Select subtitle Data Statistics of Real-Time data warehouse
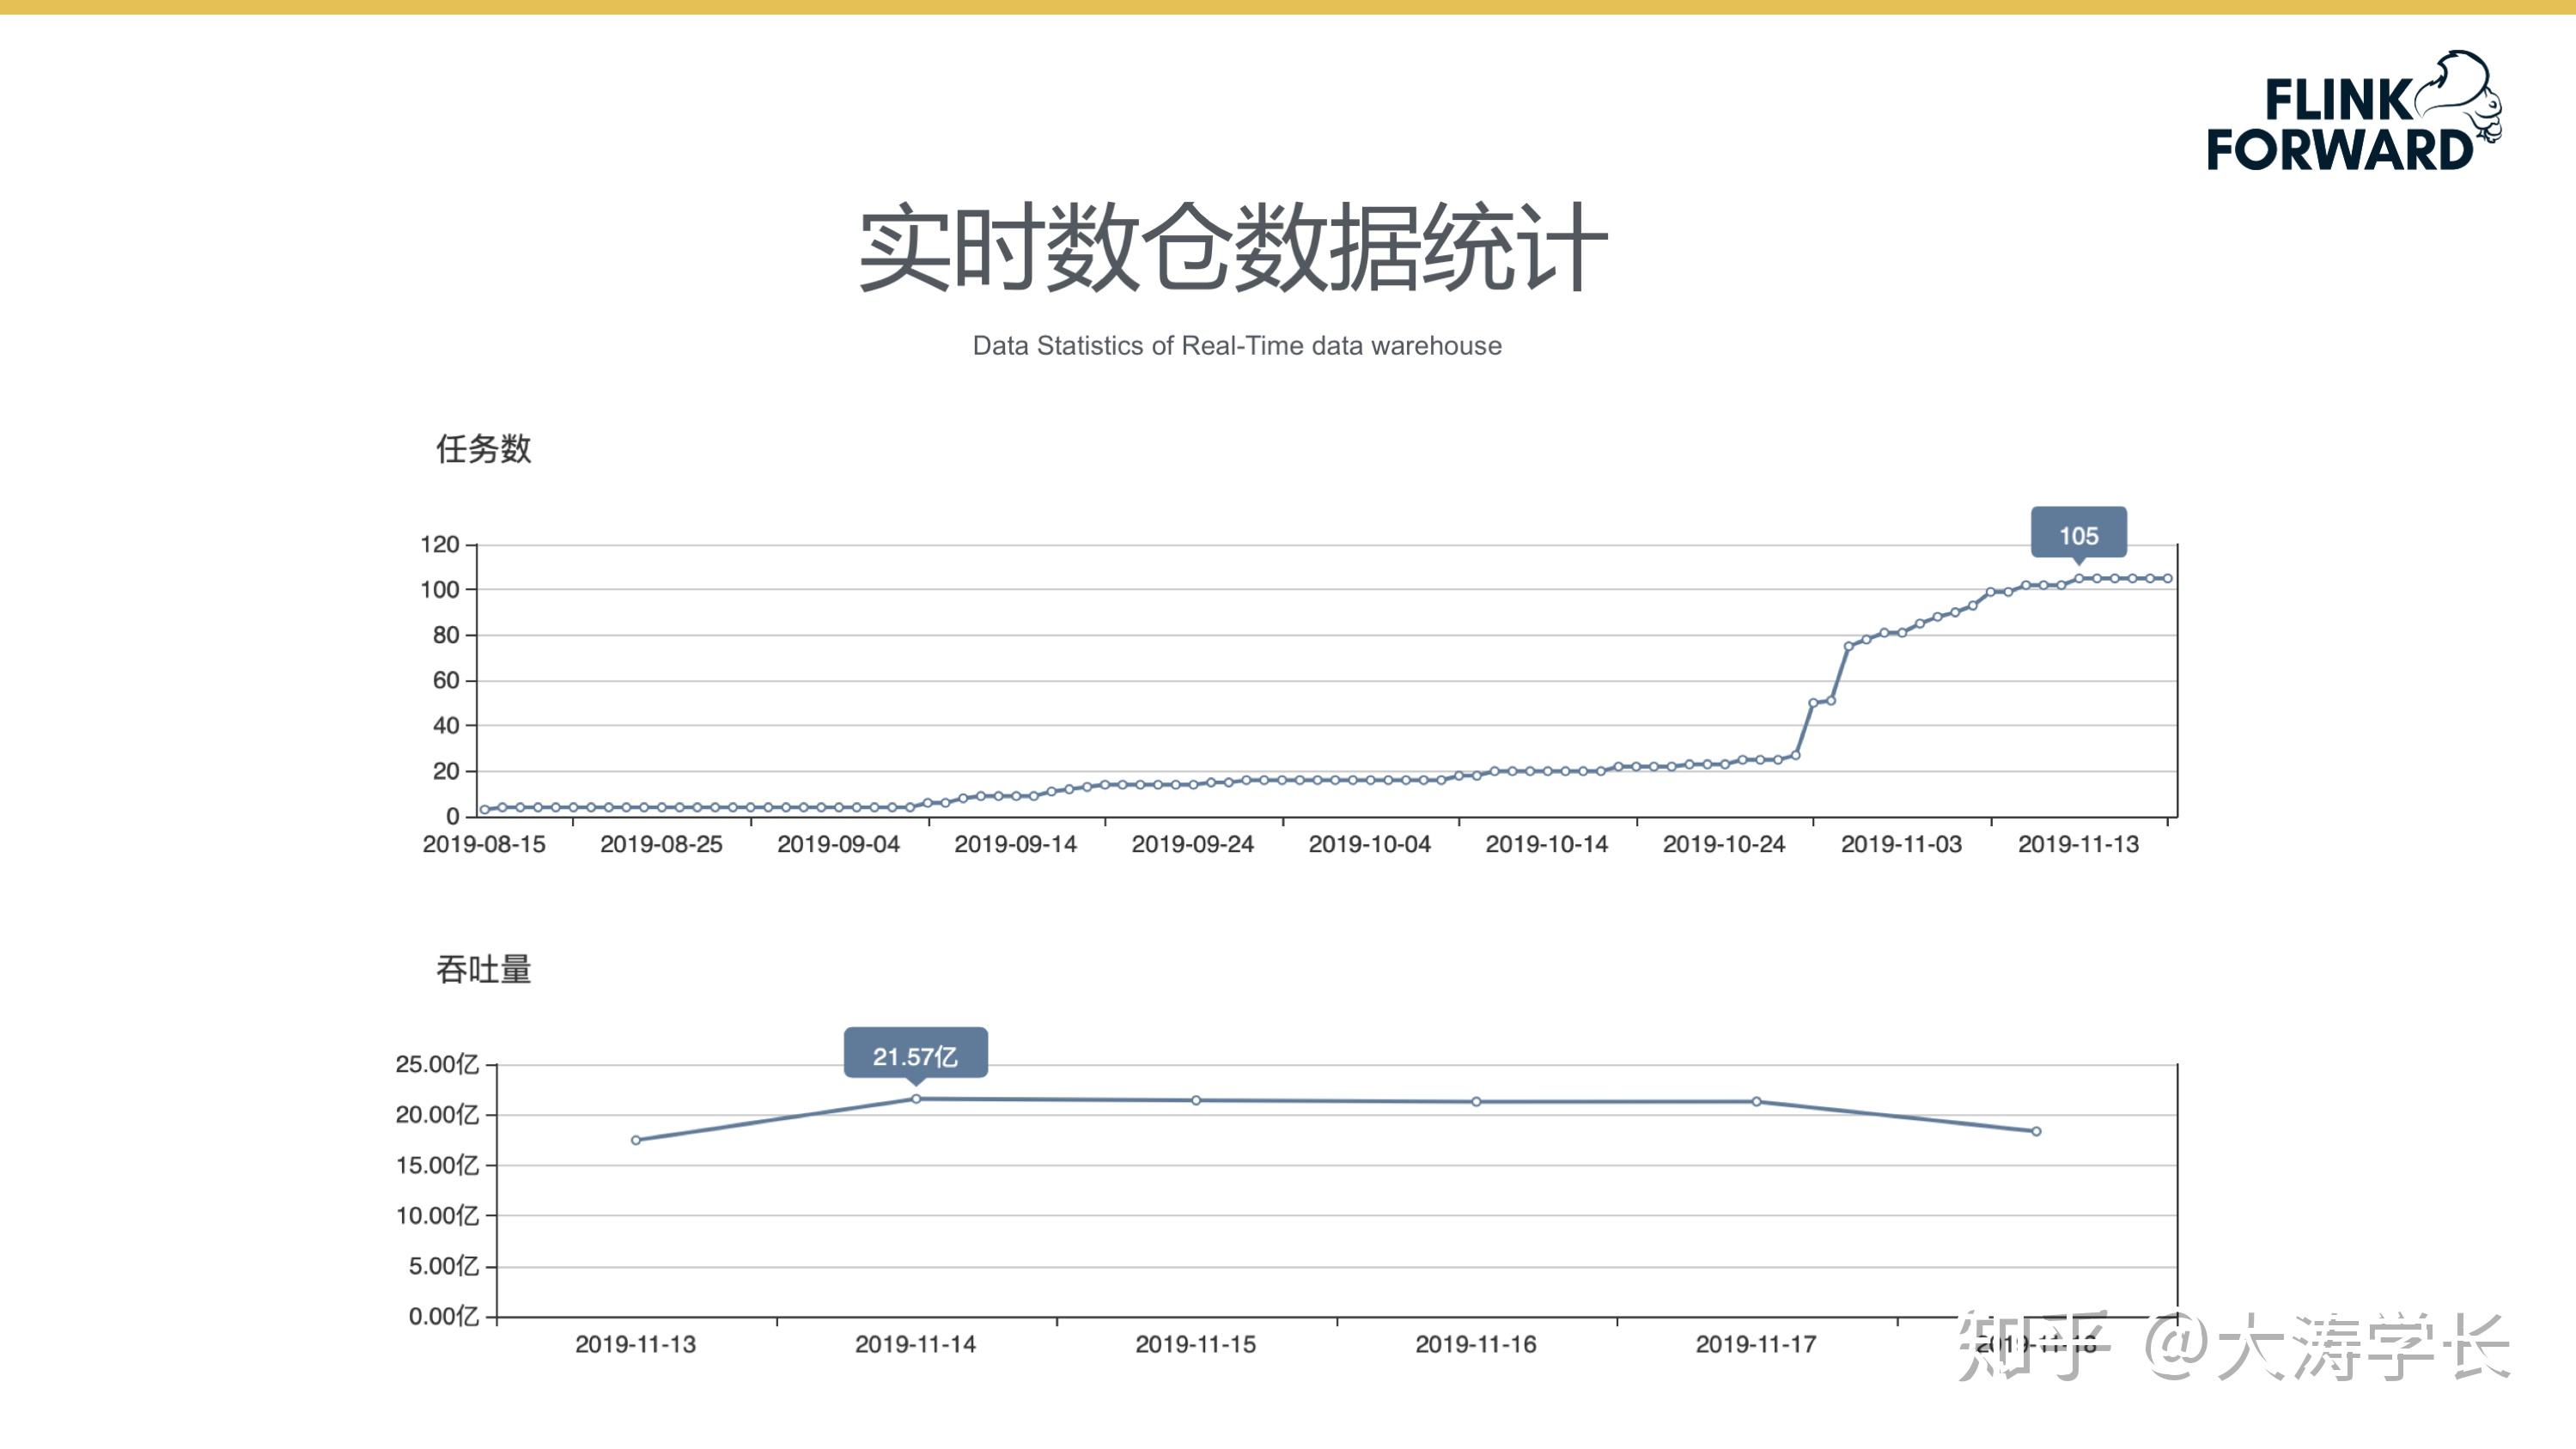Image resolution: width=2576 pixels, height=1449 pixels. 1237,346
